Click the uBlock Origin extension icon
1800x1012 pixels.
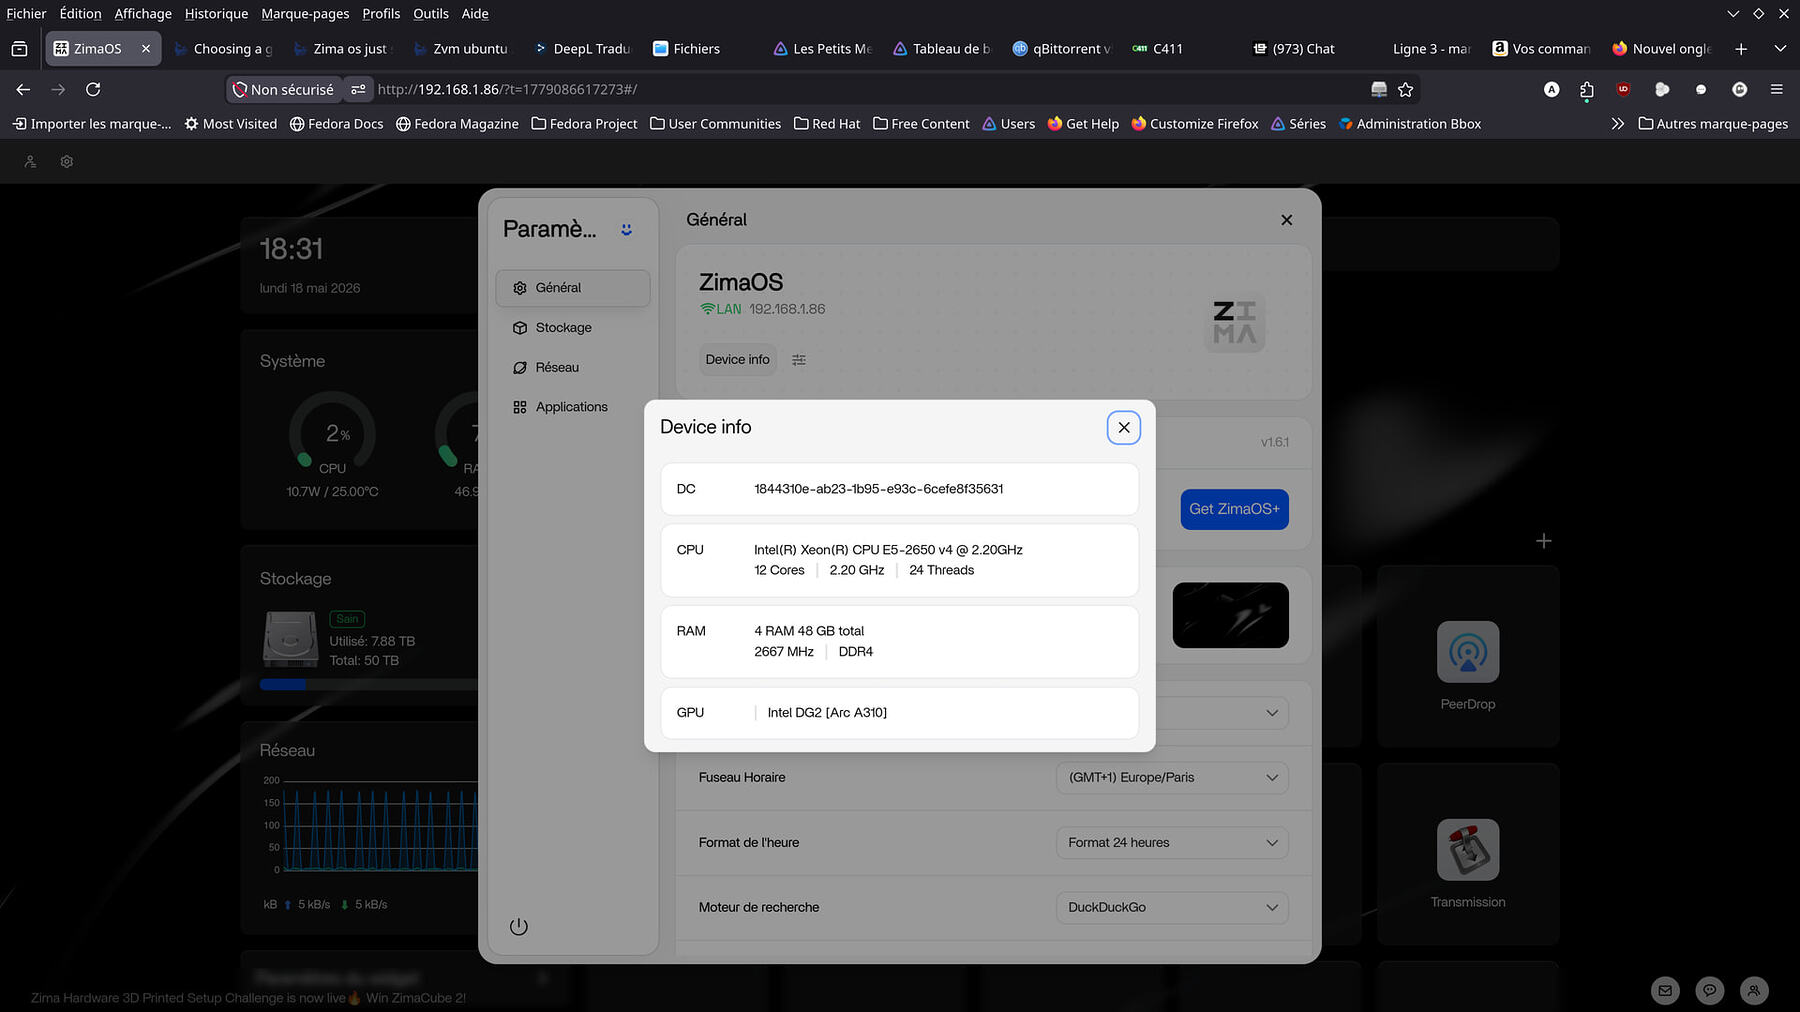[x=1623, y=90]
